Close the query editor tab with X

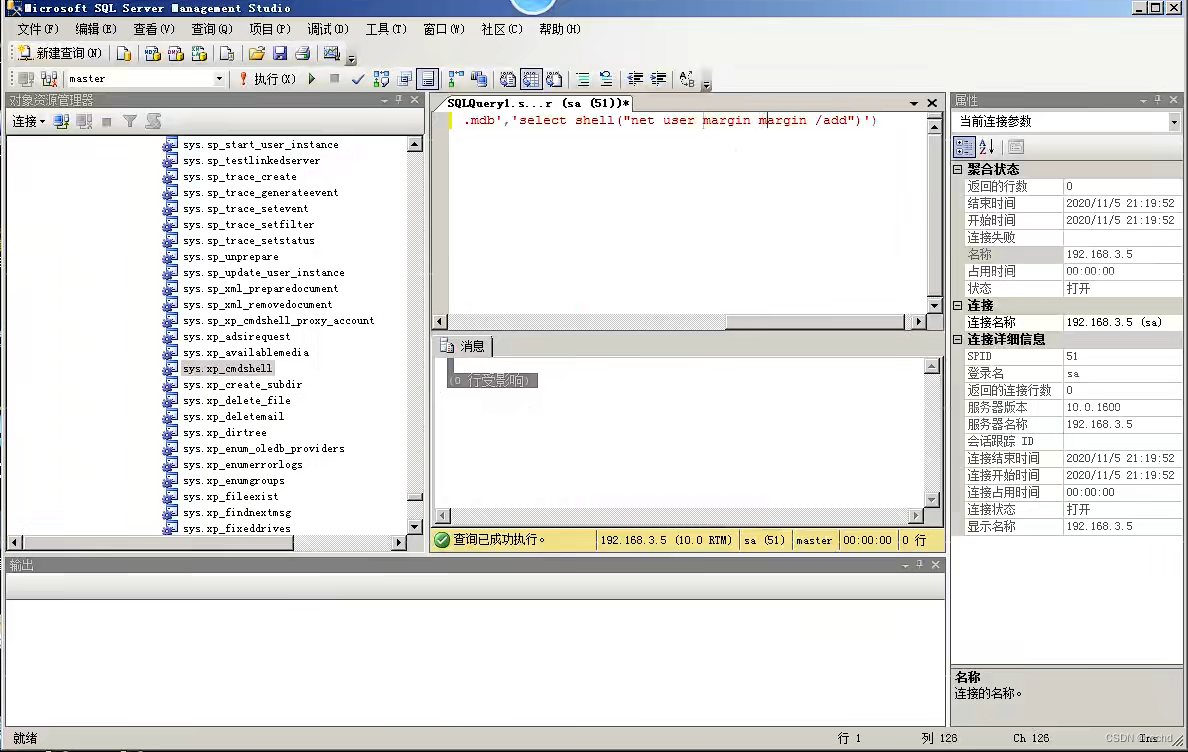click(x=932, y=103)
